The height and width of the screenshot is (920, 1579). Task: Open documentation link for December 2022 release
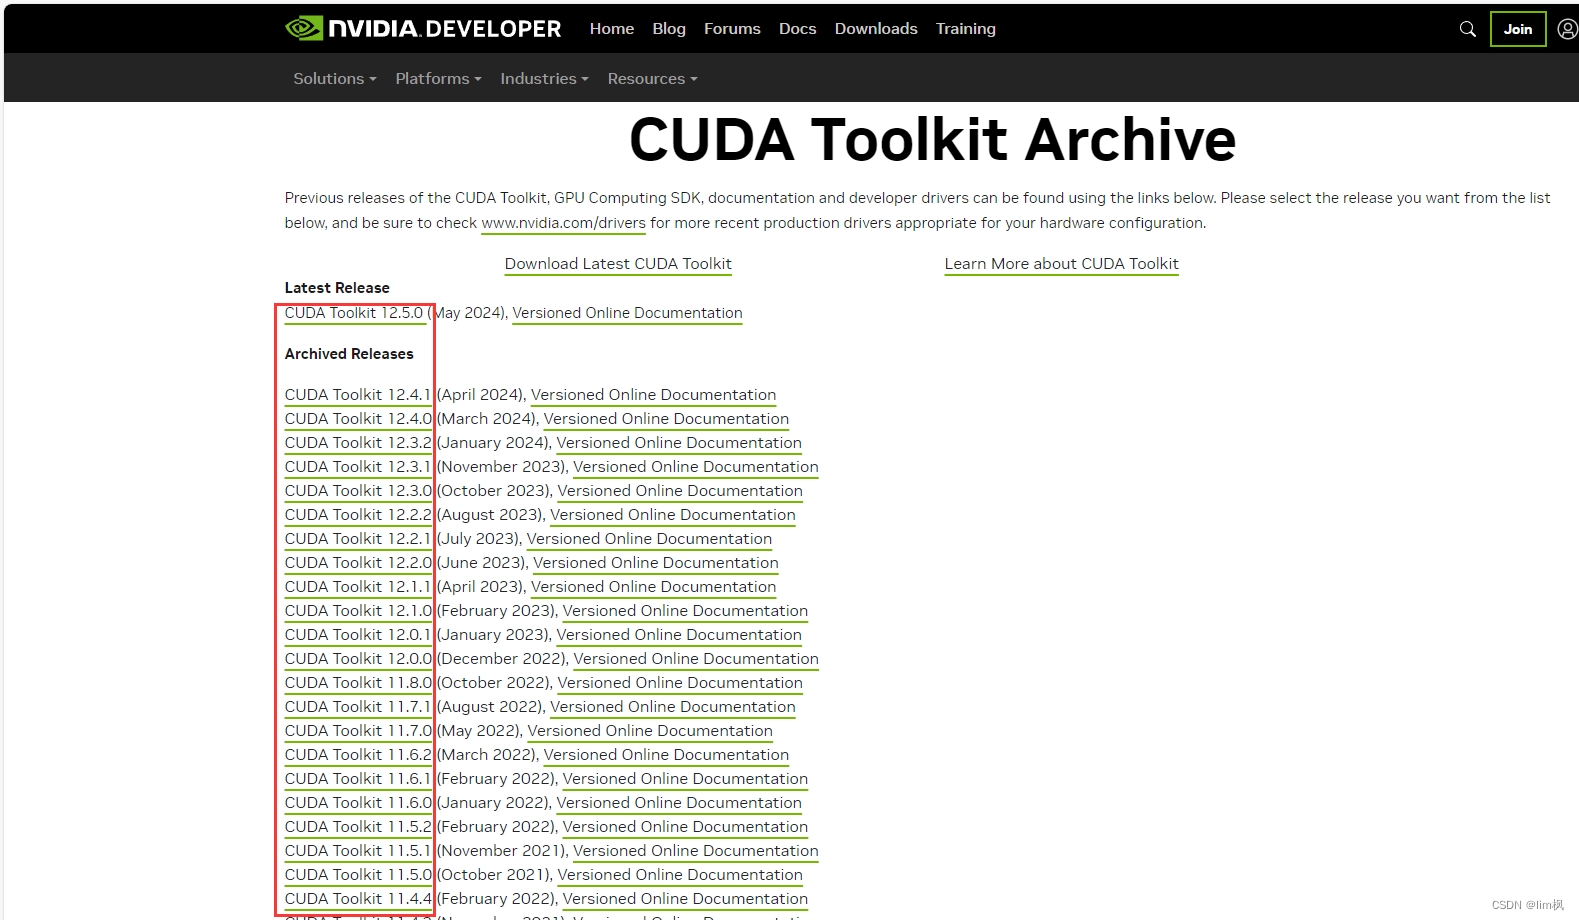click(x=695, y=659)
